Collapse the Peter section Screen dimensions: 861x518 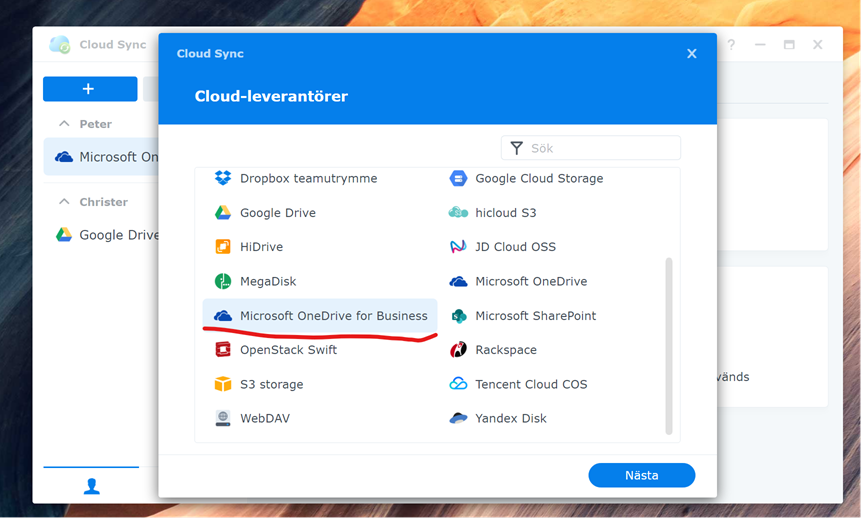[x=64, y=124]
